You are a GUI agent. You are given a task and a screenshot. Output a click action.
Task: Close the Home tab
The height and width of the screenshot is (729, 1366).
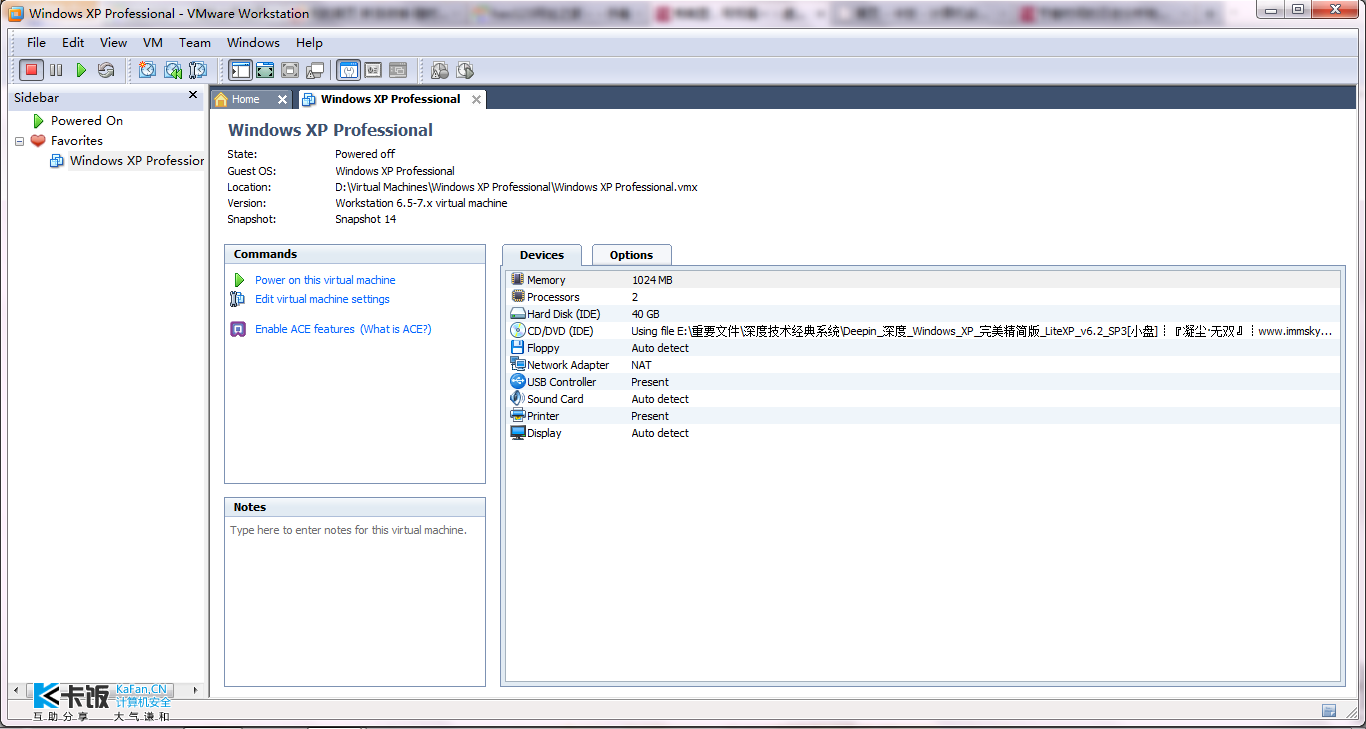pos(282,99)
